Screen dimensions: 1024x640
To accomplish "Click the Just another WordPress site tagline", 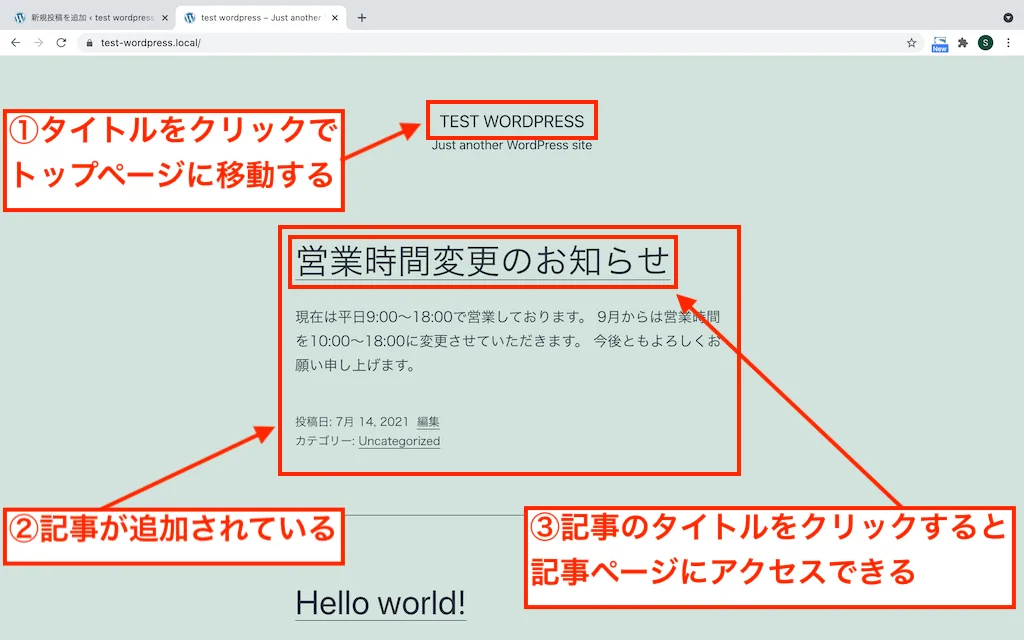I will [x=512, y=145].
